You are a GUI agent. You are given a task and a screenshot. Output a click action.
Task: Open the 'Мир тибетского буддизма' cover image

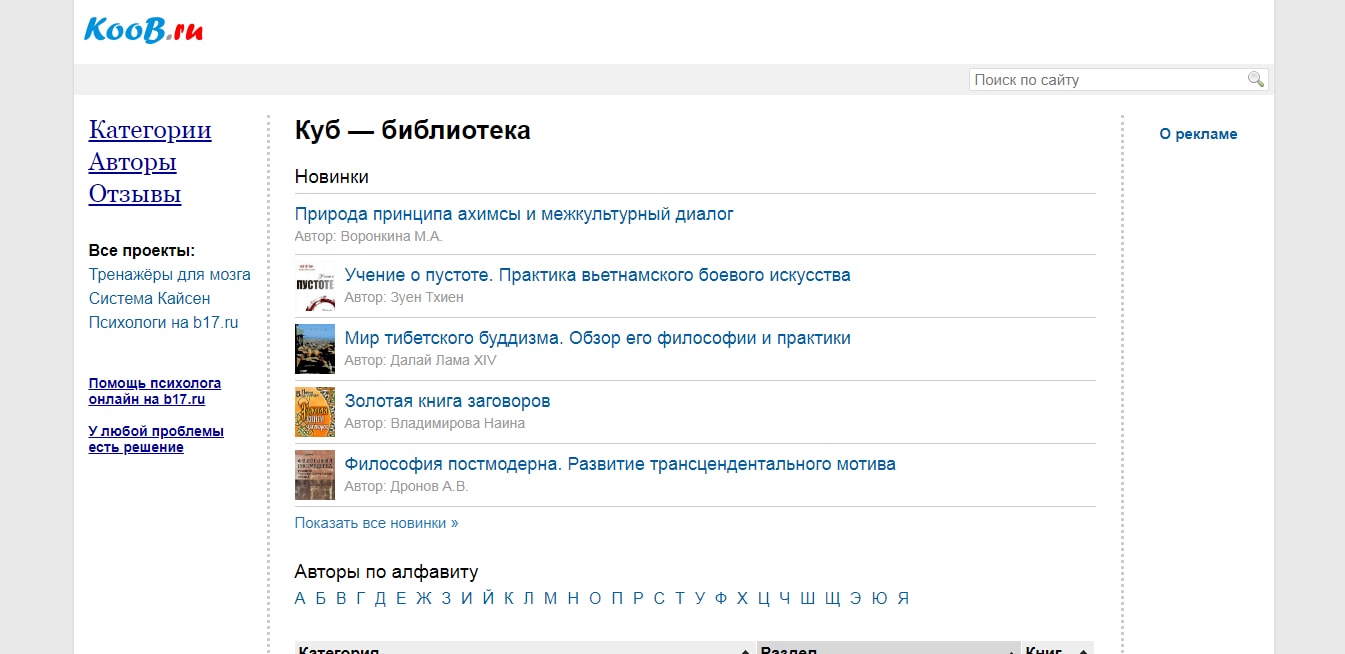314,349
